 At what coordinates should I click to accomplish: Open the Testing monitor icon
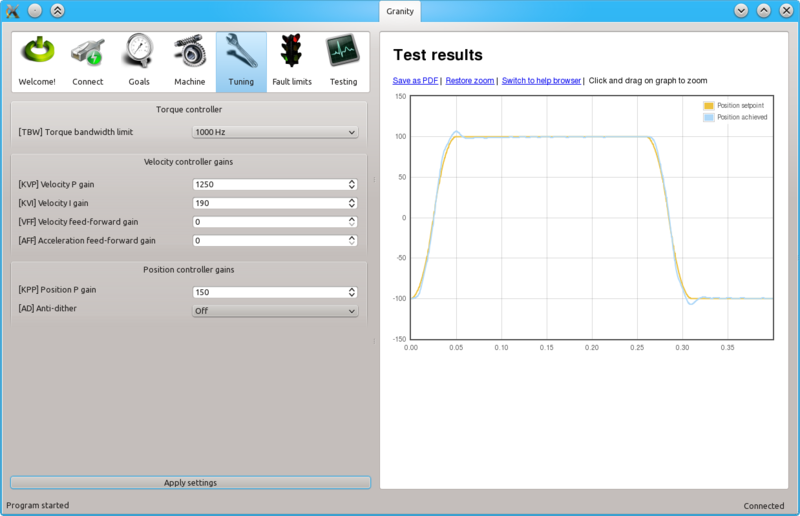pos(343,61)
